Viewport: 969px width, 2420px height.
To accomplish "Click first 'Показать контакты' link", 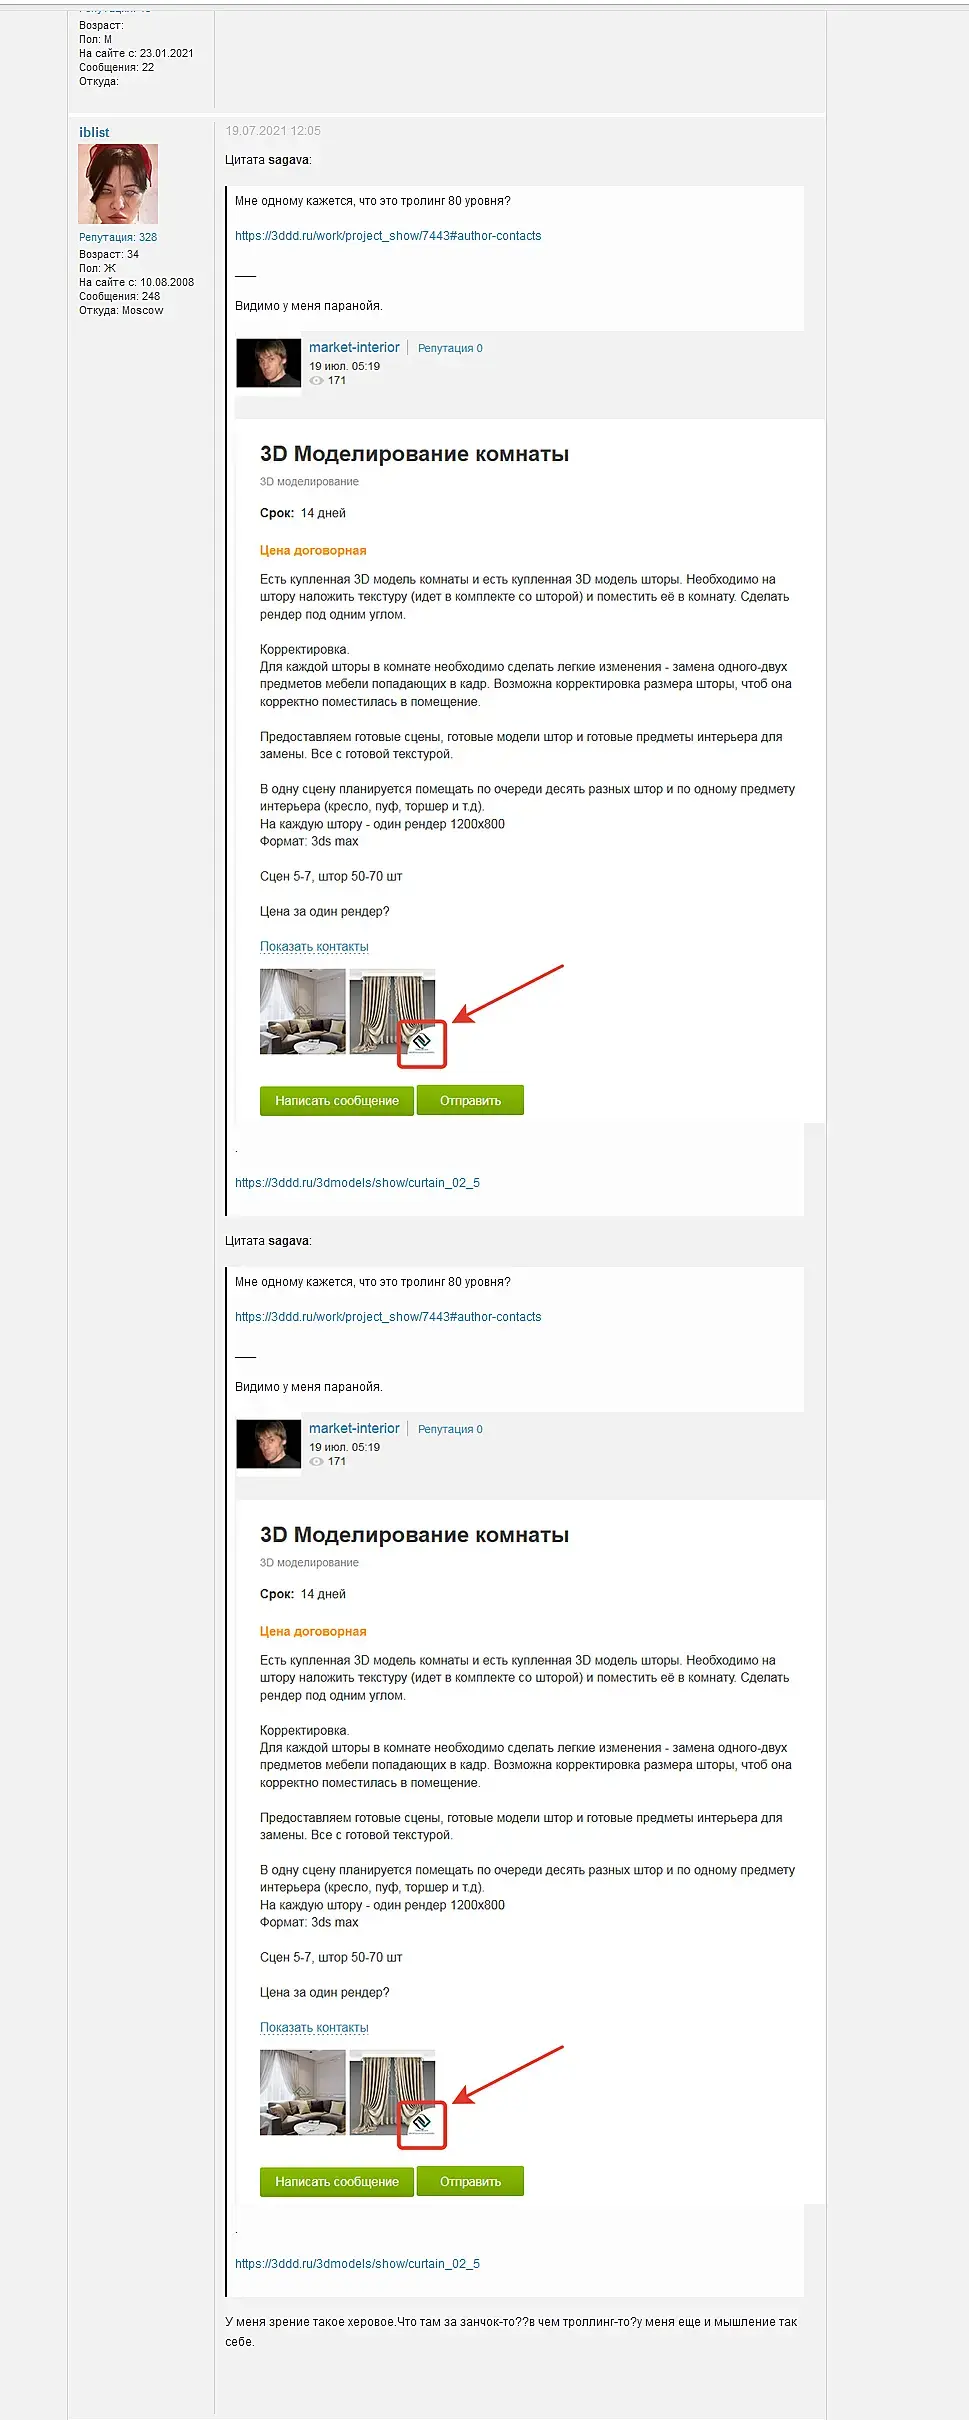I will coord(314,946).
